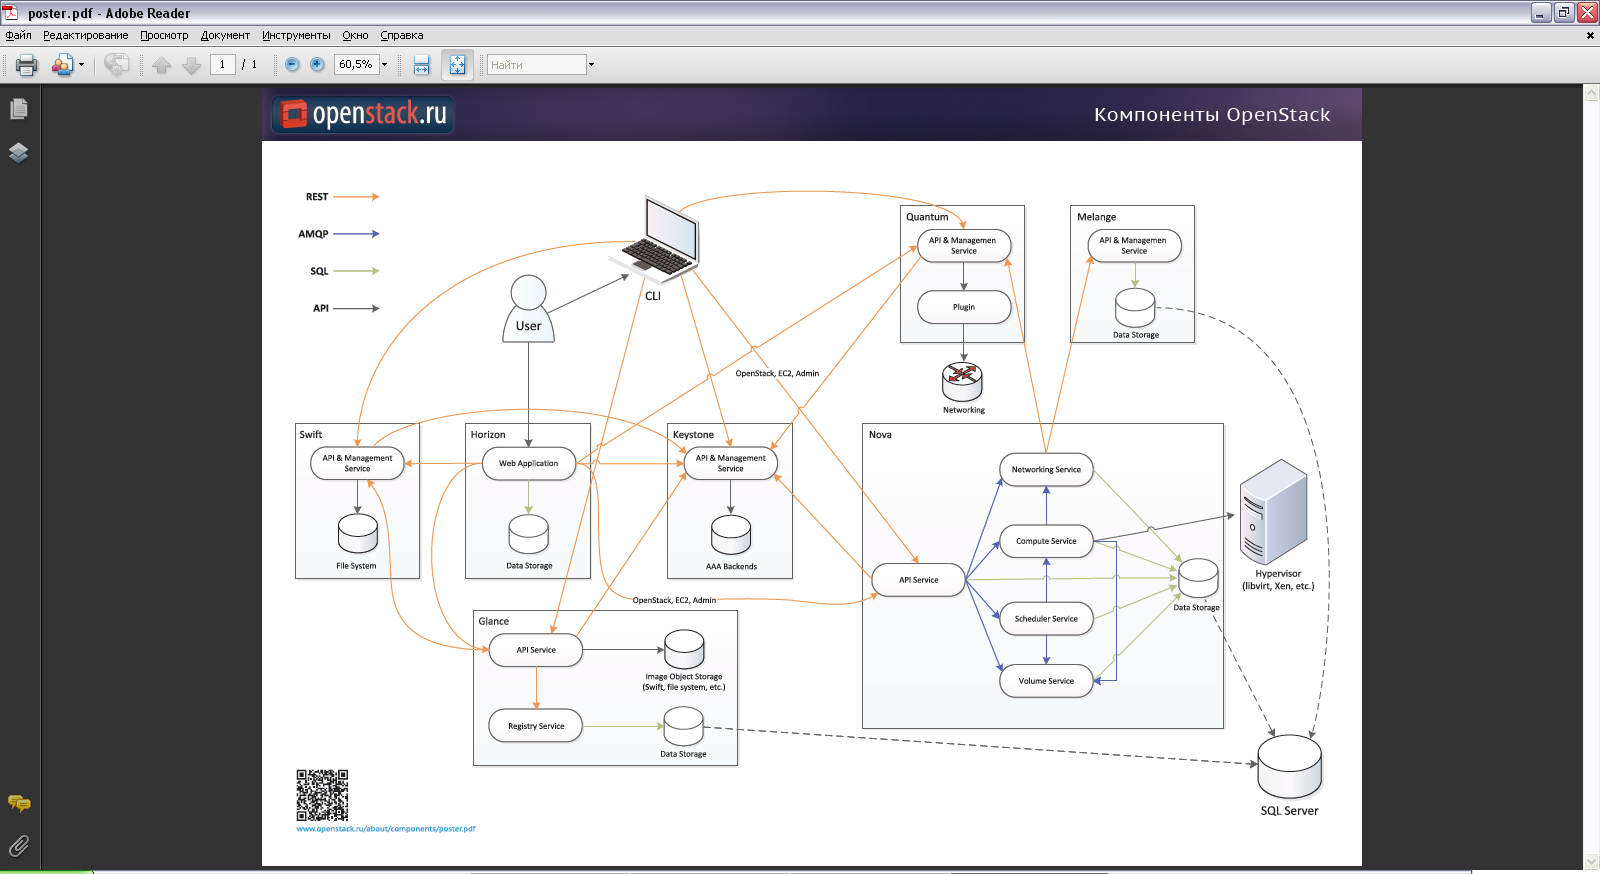Viewport: 1600px width, 874px height.
Task: Click the AMQP legend label
Action: pos(313,234)
